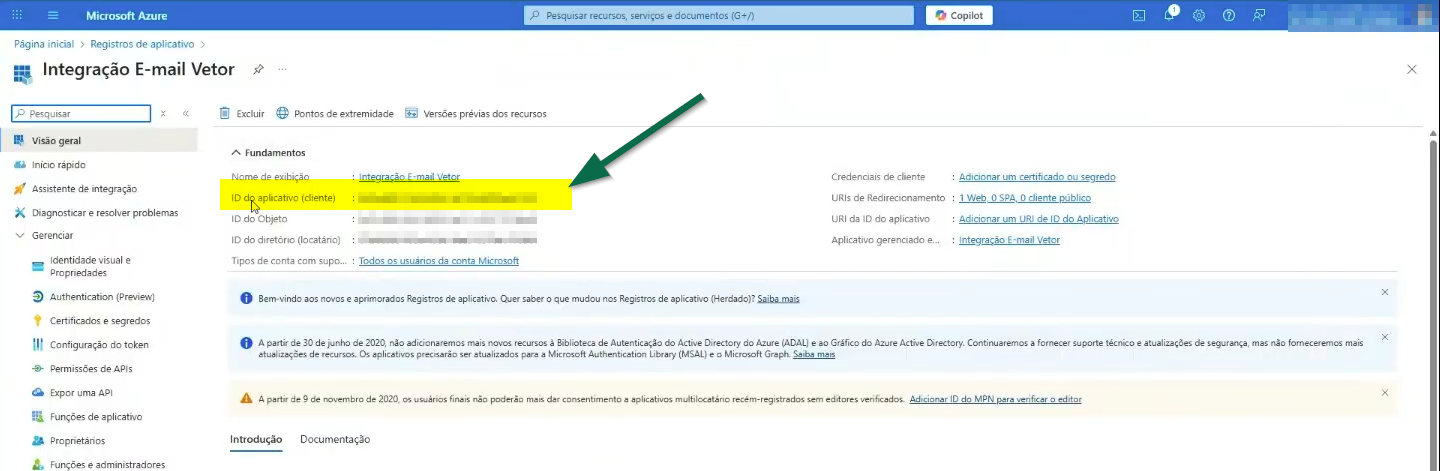The height and width of the screenshot is (471, 1440).
Task: Open the Azure portal hamburger menu
Action: [x=53, y=15]
